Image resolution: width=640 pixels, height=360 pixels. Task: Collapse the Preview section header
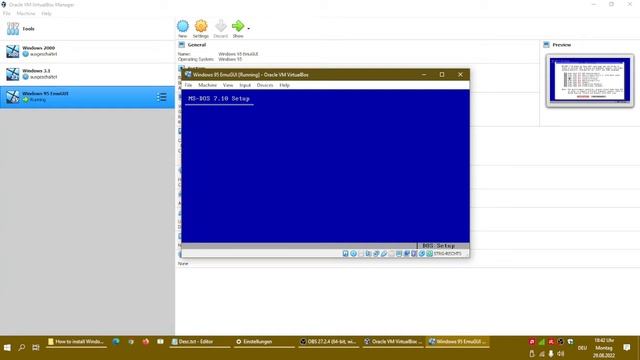[561, 45]
